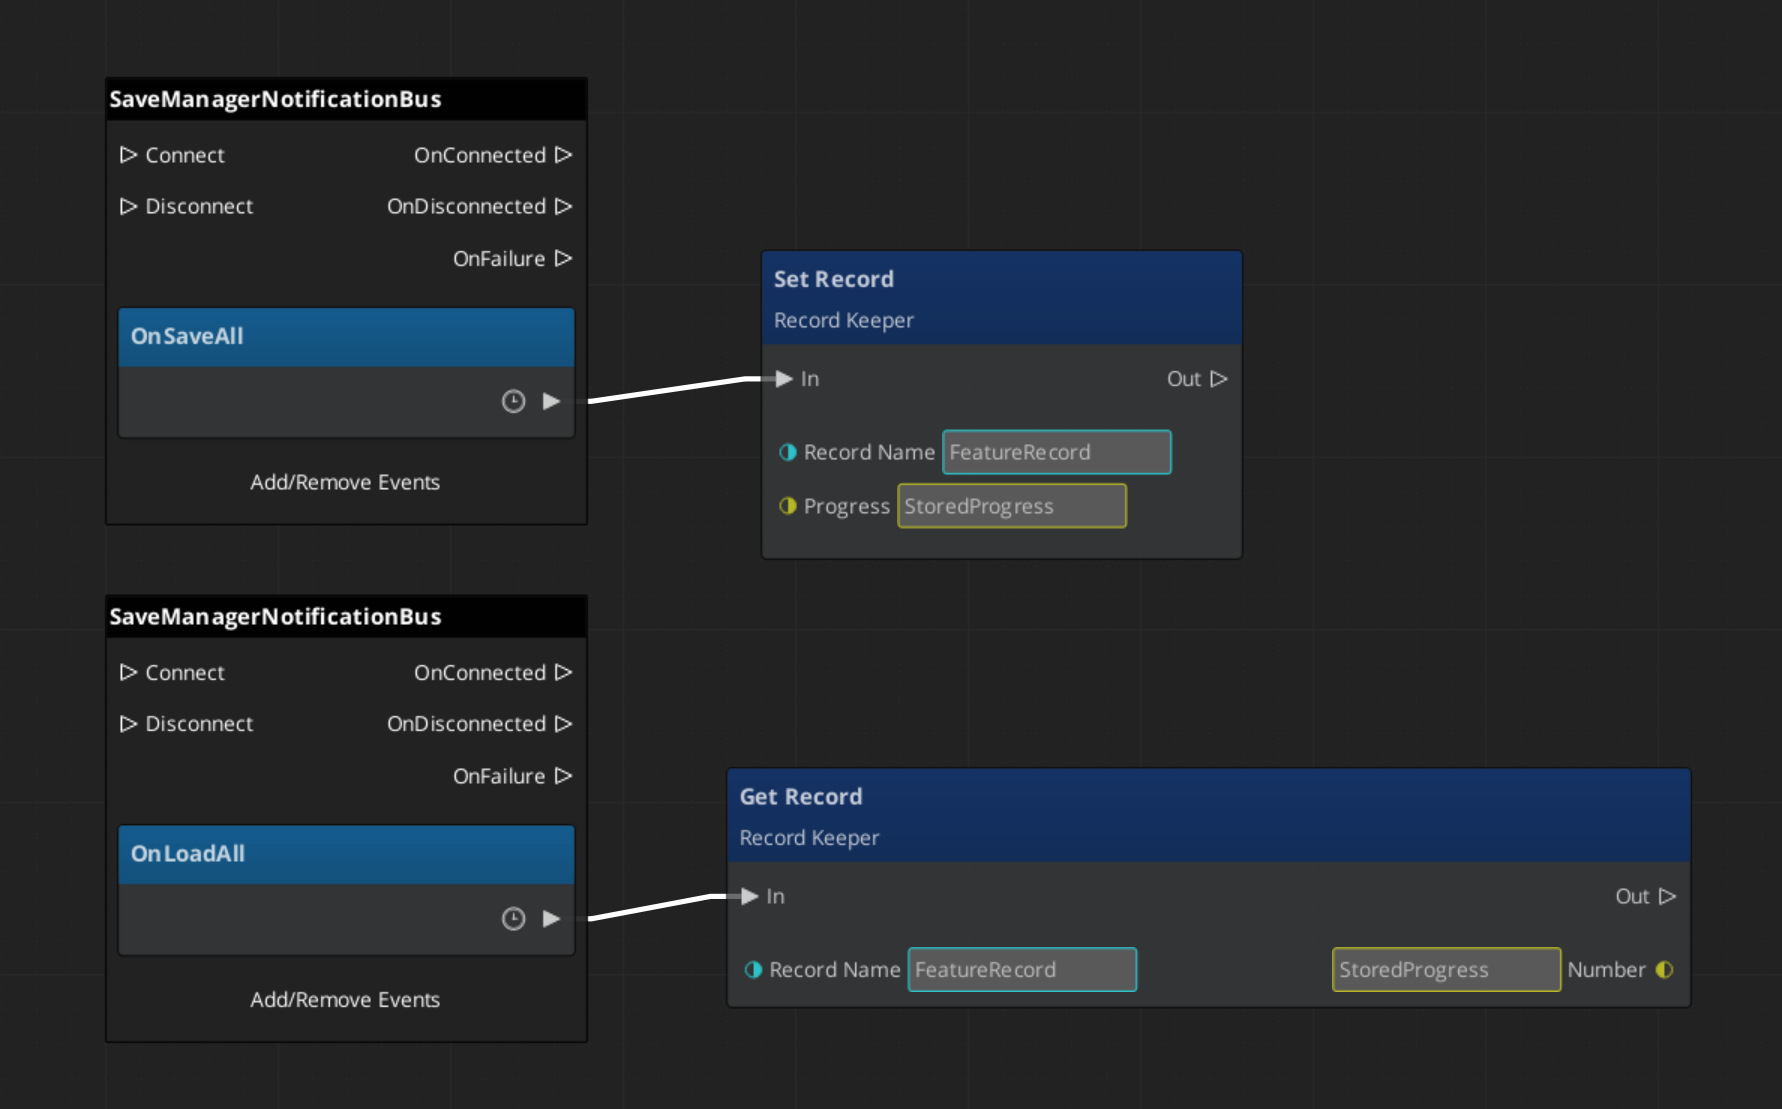Select the OnLoadAll event header

click(x=345, y=853)
